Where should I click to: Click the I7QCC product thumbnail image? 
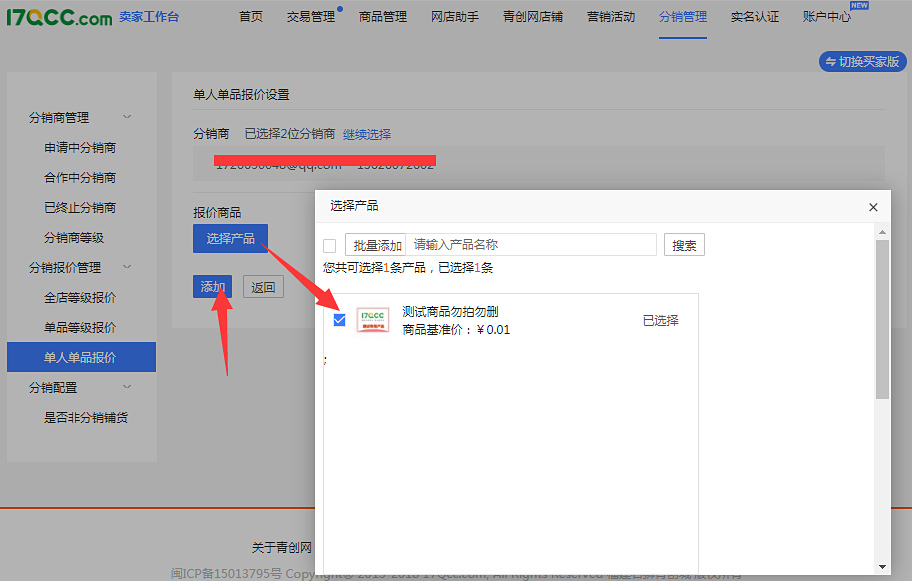click(372, 320)
